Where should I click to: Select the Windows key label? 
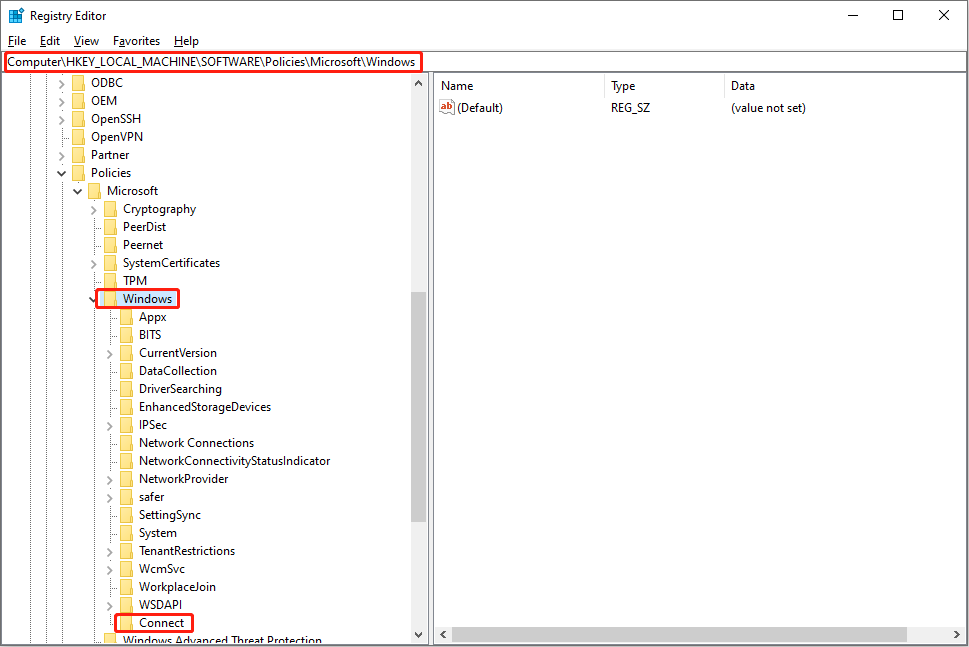click(x=147, y=299)
